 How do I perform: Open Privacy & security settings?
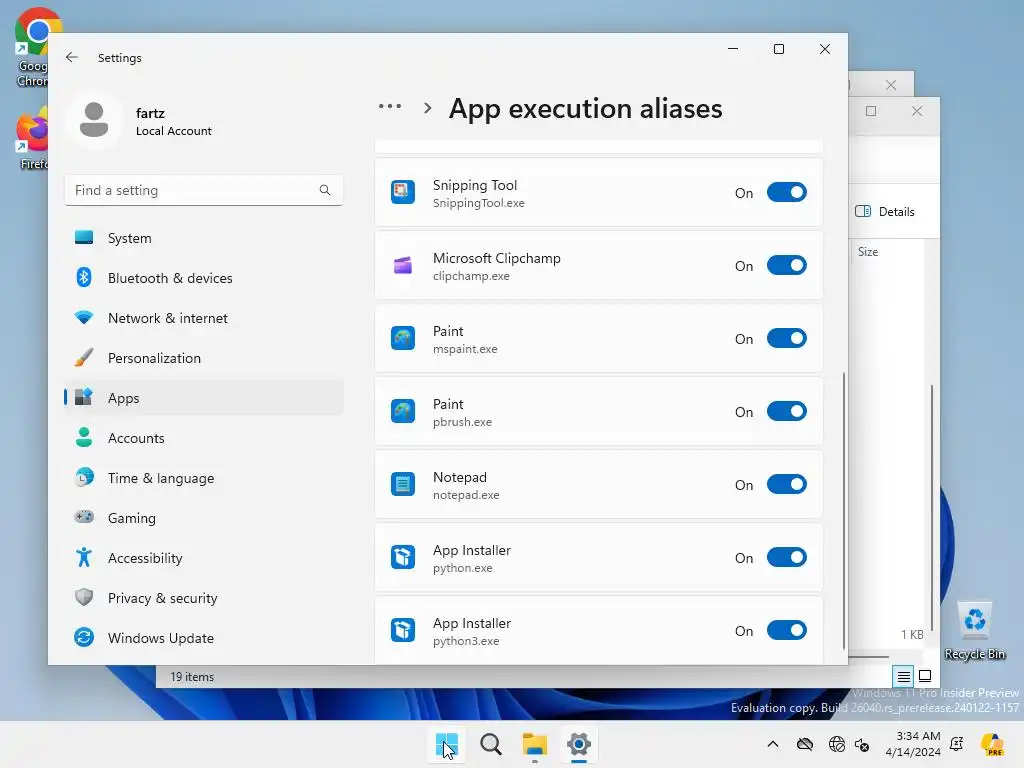coord(204,598)
